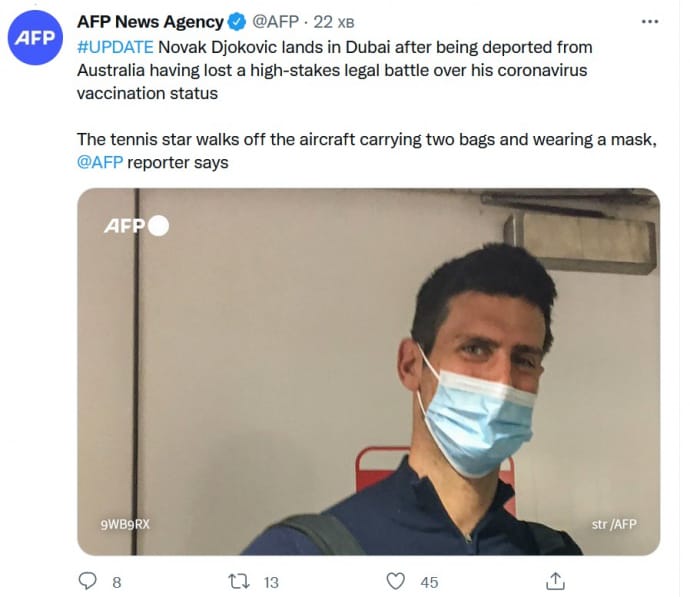Click the like count 45

tap(429, 582)
